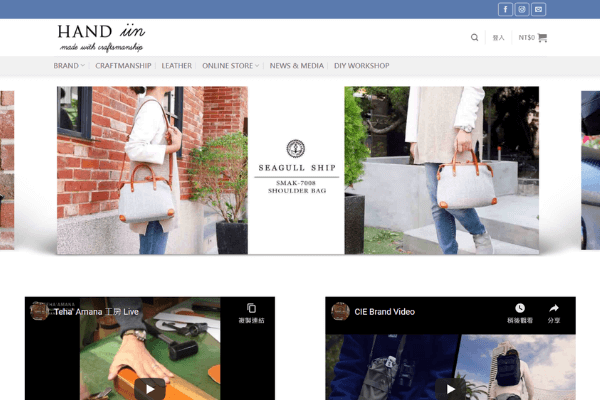Image resolution: width=600 pixels, height=400 pixels.
Task: Open the CIE Brand Video title
Action: tap(385, 312)
